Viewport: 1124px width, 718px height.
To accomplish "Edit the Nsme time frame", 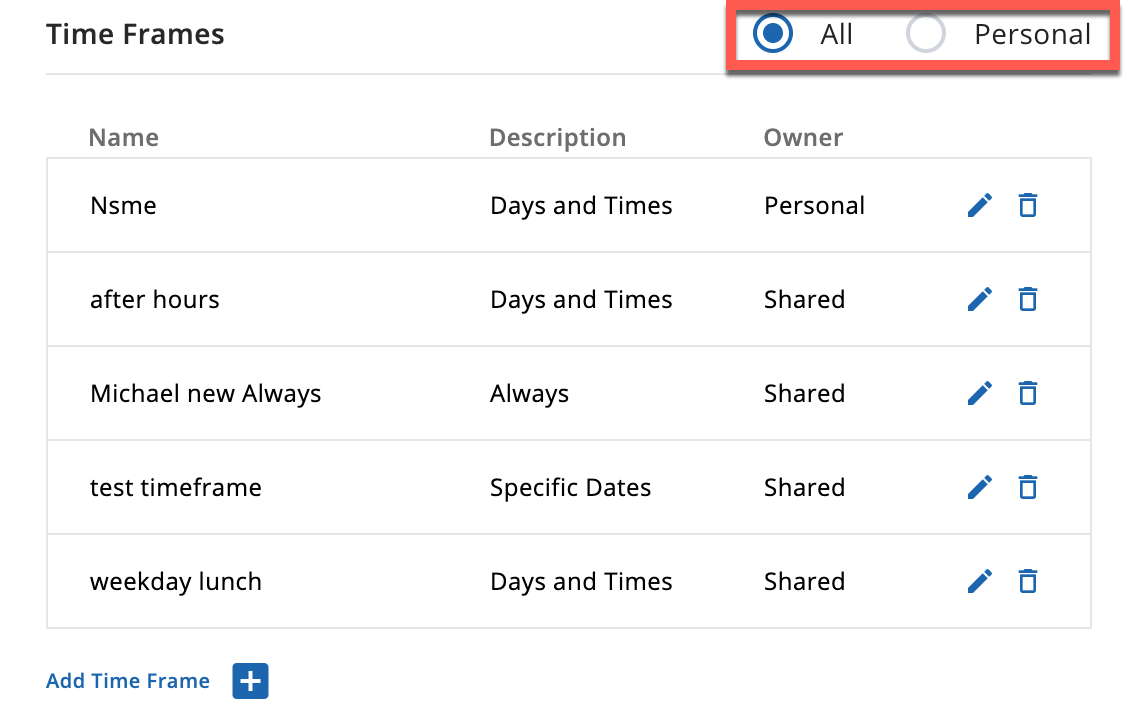I will coord(979,205).
